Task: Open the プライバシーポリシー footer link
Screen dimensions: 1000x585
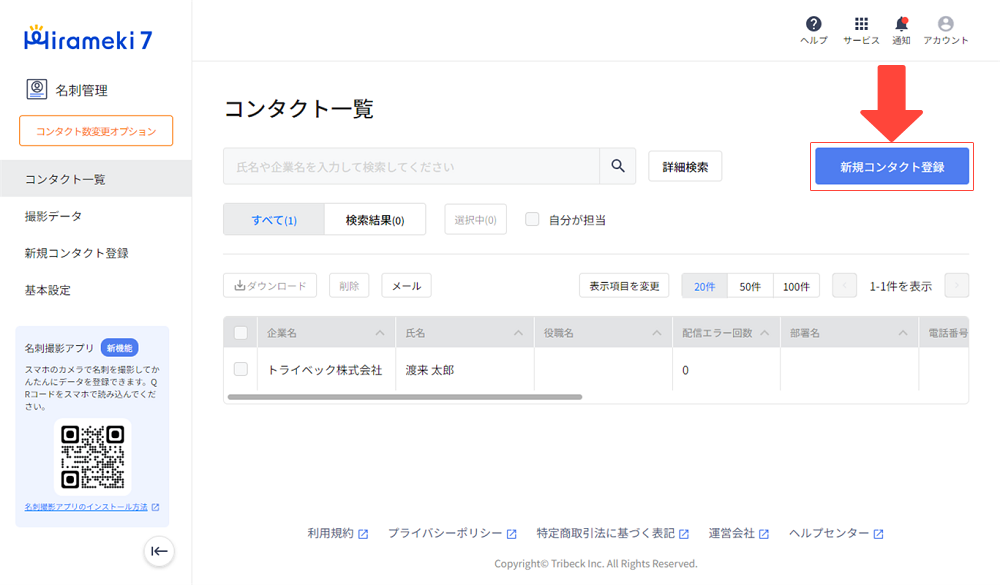Action: click(x=445, y=533)
